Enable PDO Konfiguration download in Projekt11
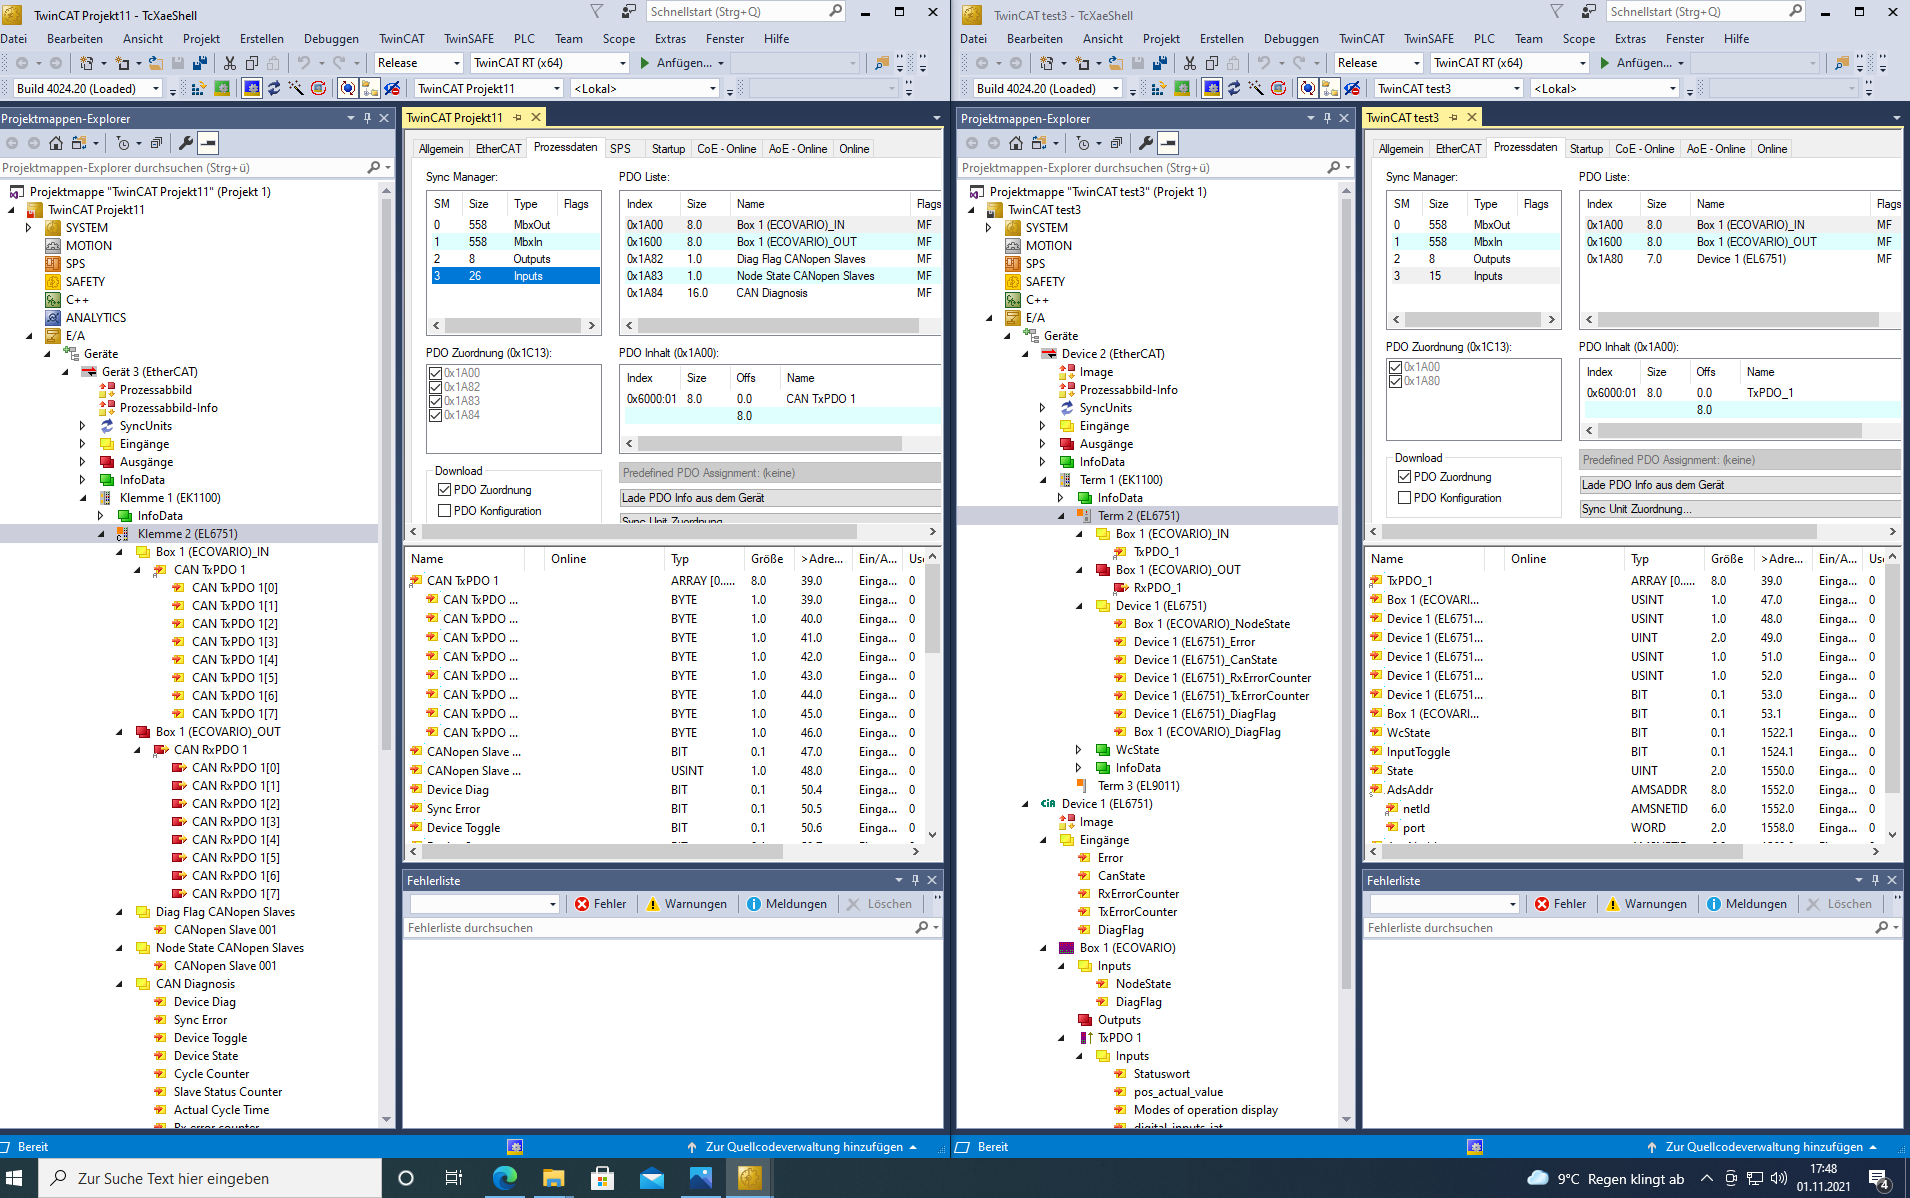 click(x=444, y=511)
